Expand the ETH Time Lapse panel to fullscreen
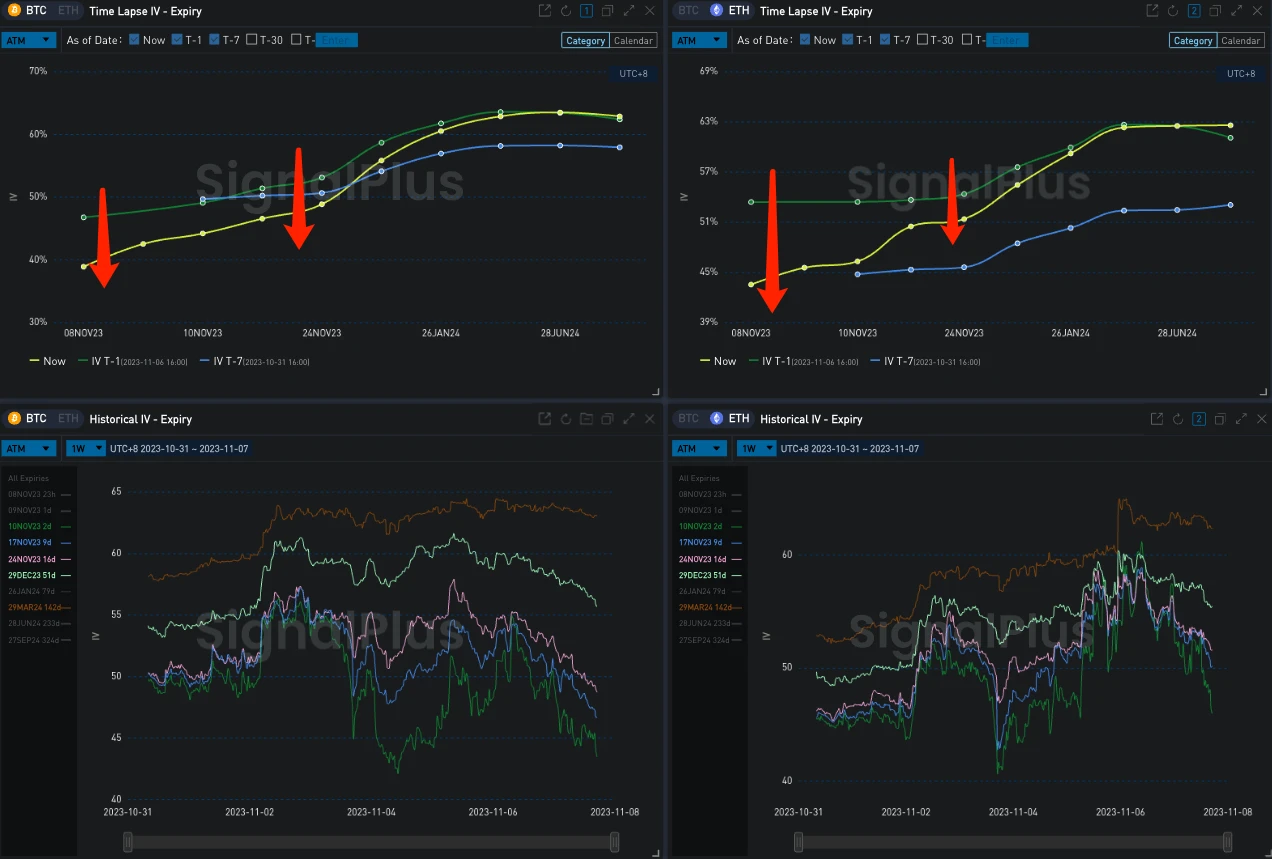This screenshot has width=1272, height=859. tap(1236, 11)
